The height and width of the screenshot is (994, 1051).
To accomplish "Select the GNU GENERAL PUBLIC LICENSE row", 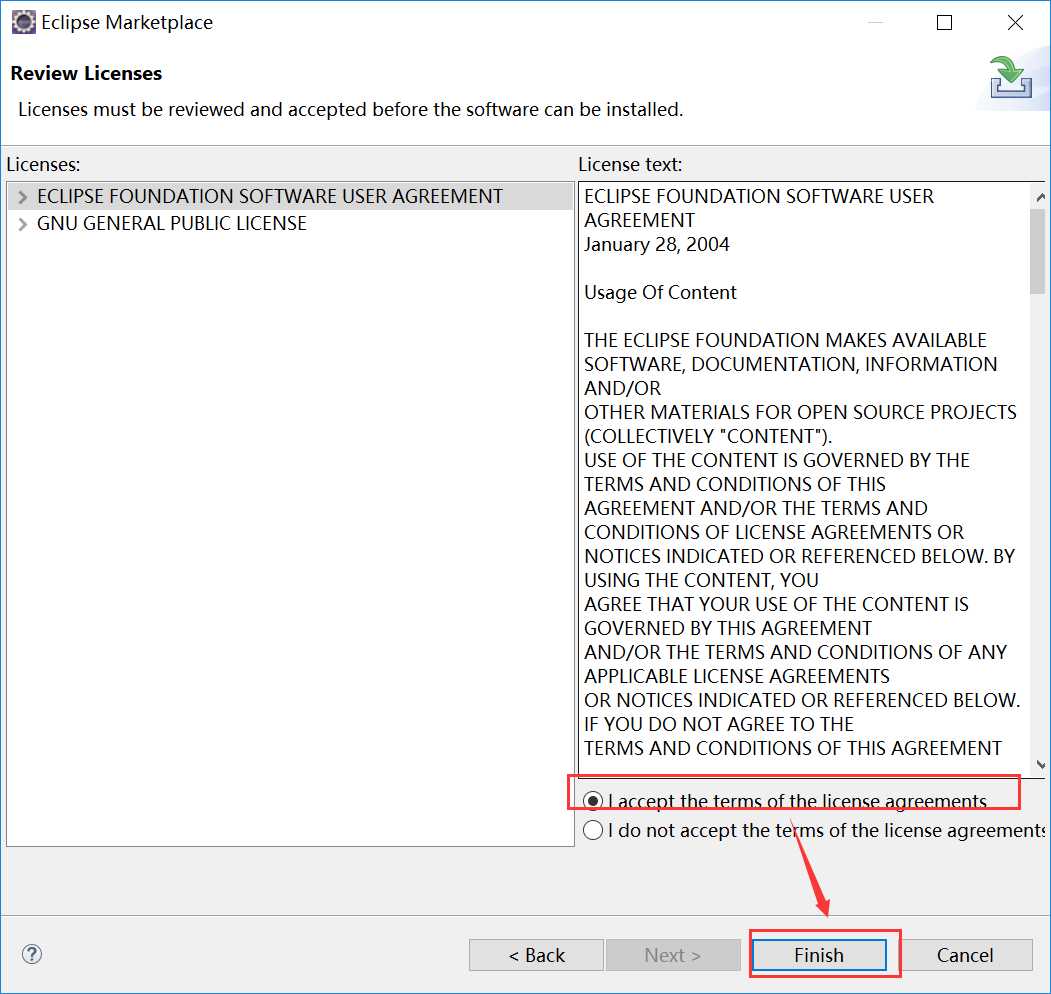I will [290, 224].
